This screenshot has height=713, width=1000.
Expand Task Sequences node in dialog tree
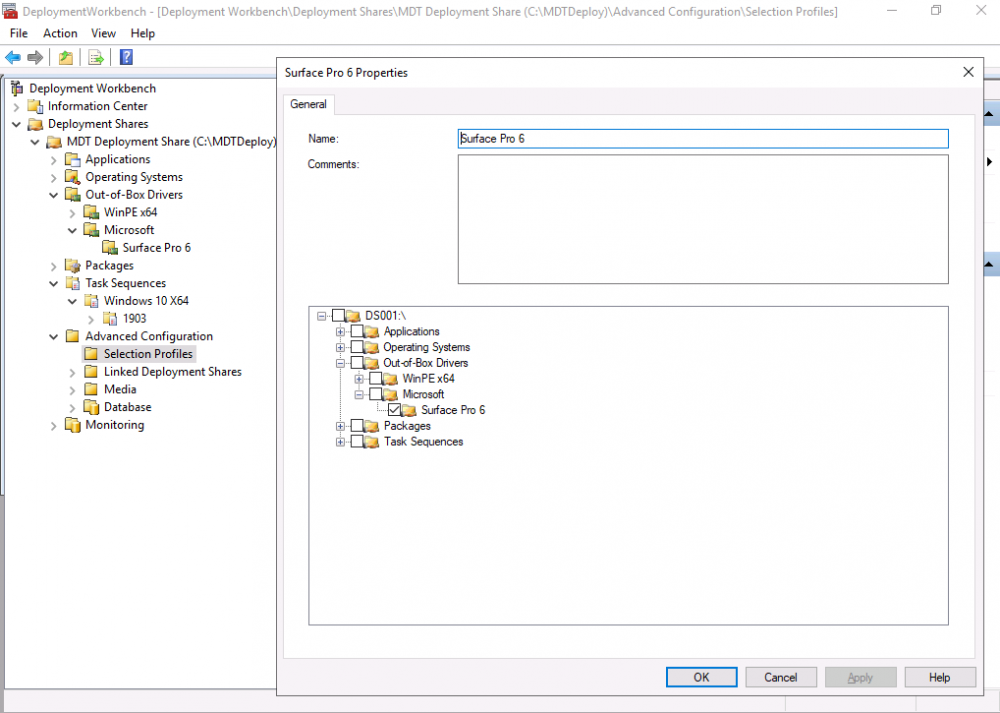click(340, 441)
